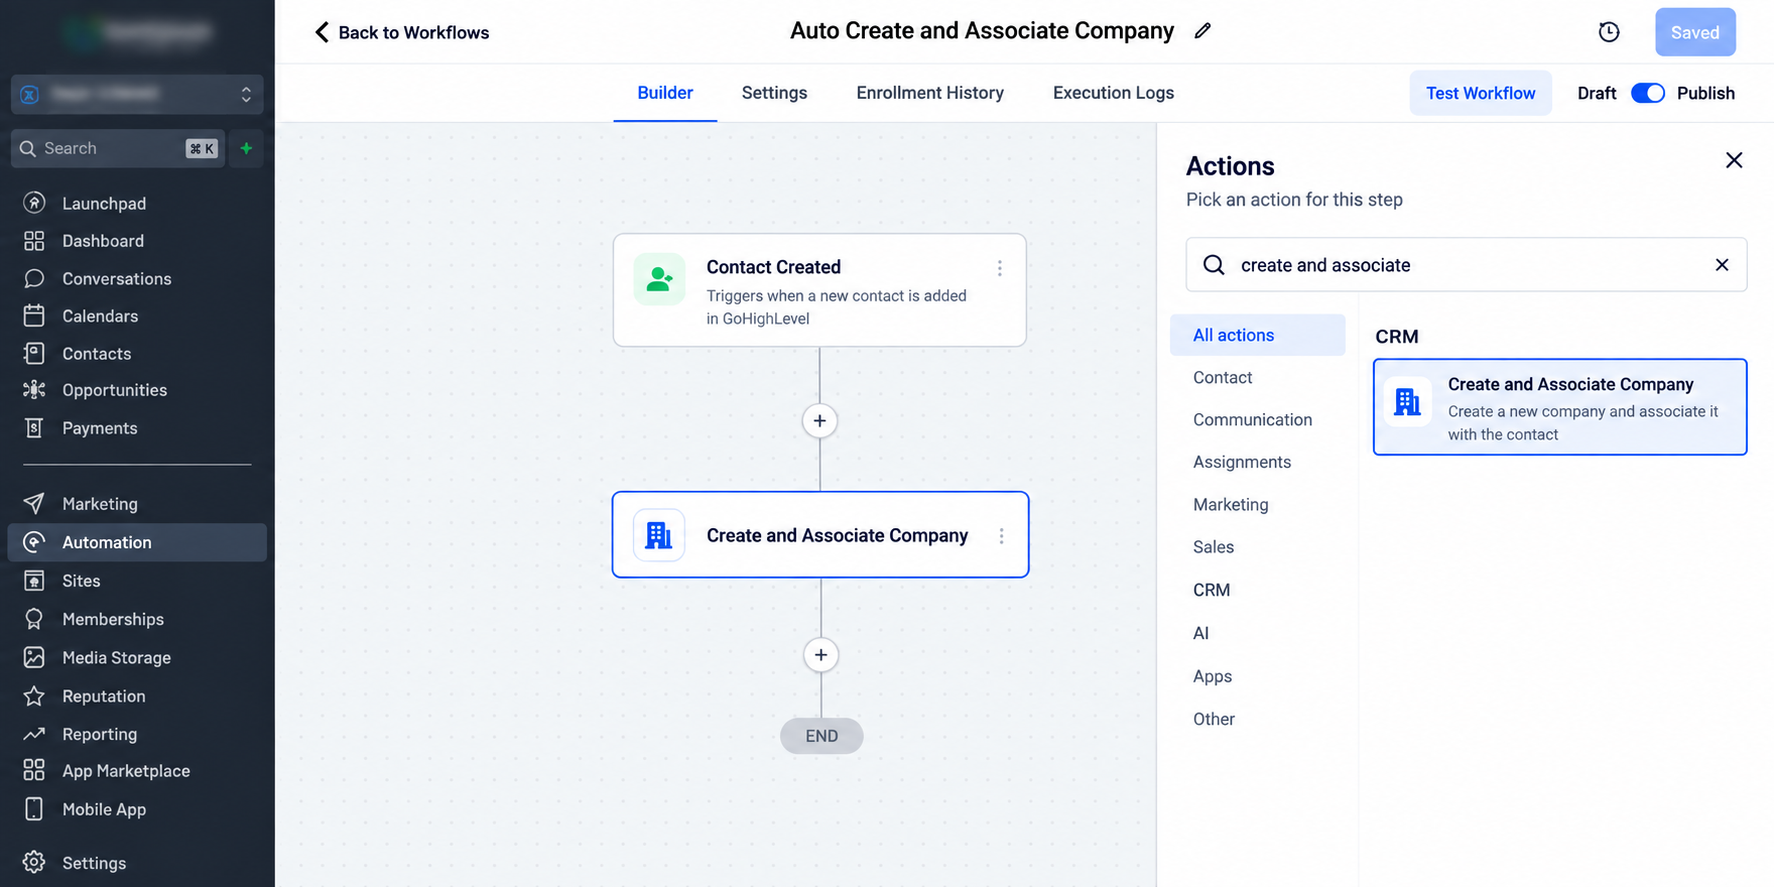
Task: Switch to Execution Logs tab
Action: pyautogui.click(x=1113, y=93)
